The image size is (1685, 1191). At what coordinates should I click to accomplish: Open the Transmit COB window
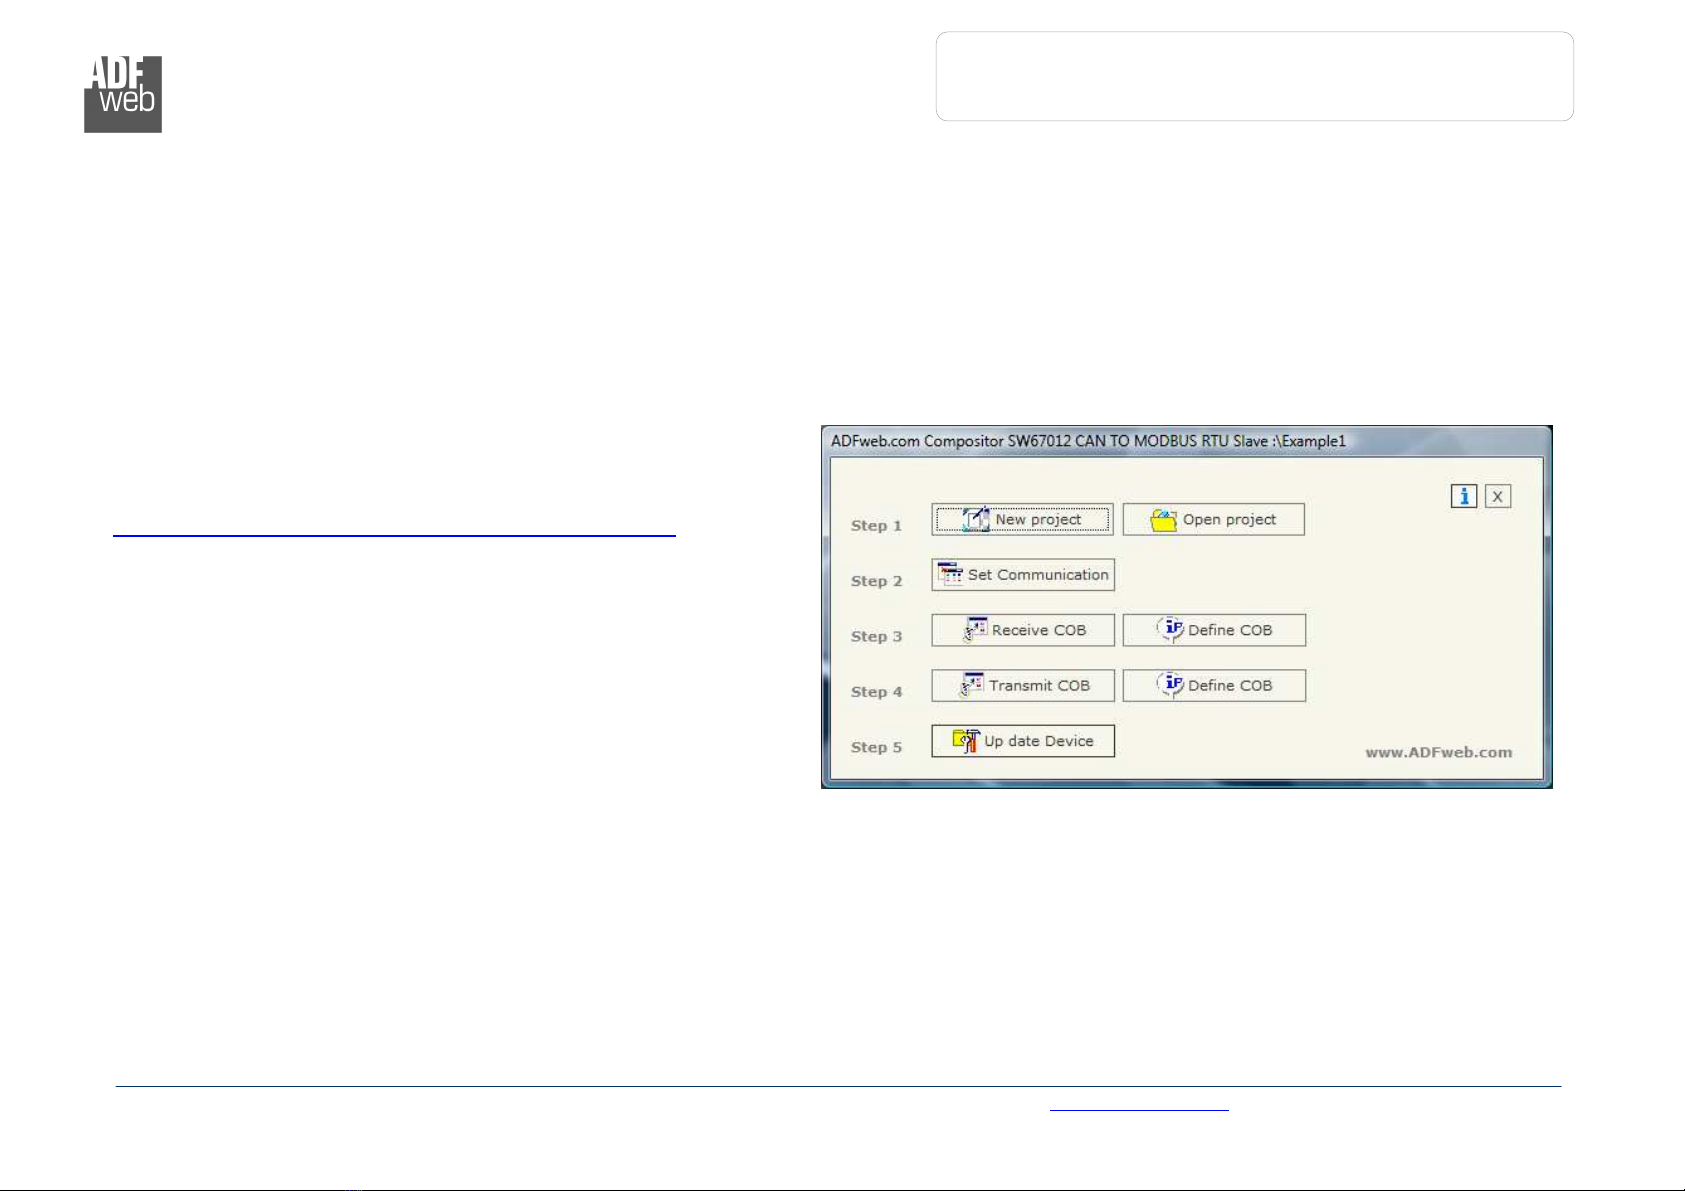tap(1023, 685)
